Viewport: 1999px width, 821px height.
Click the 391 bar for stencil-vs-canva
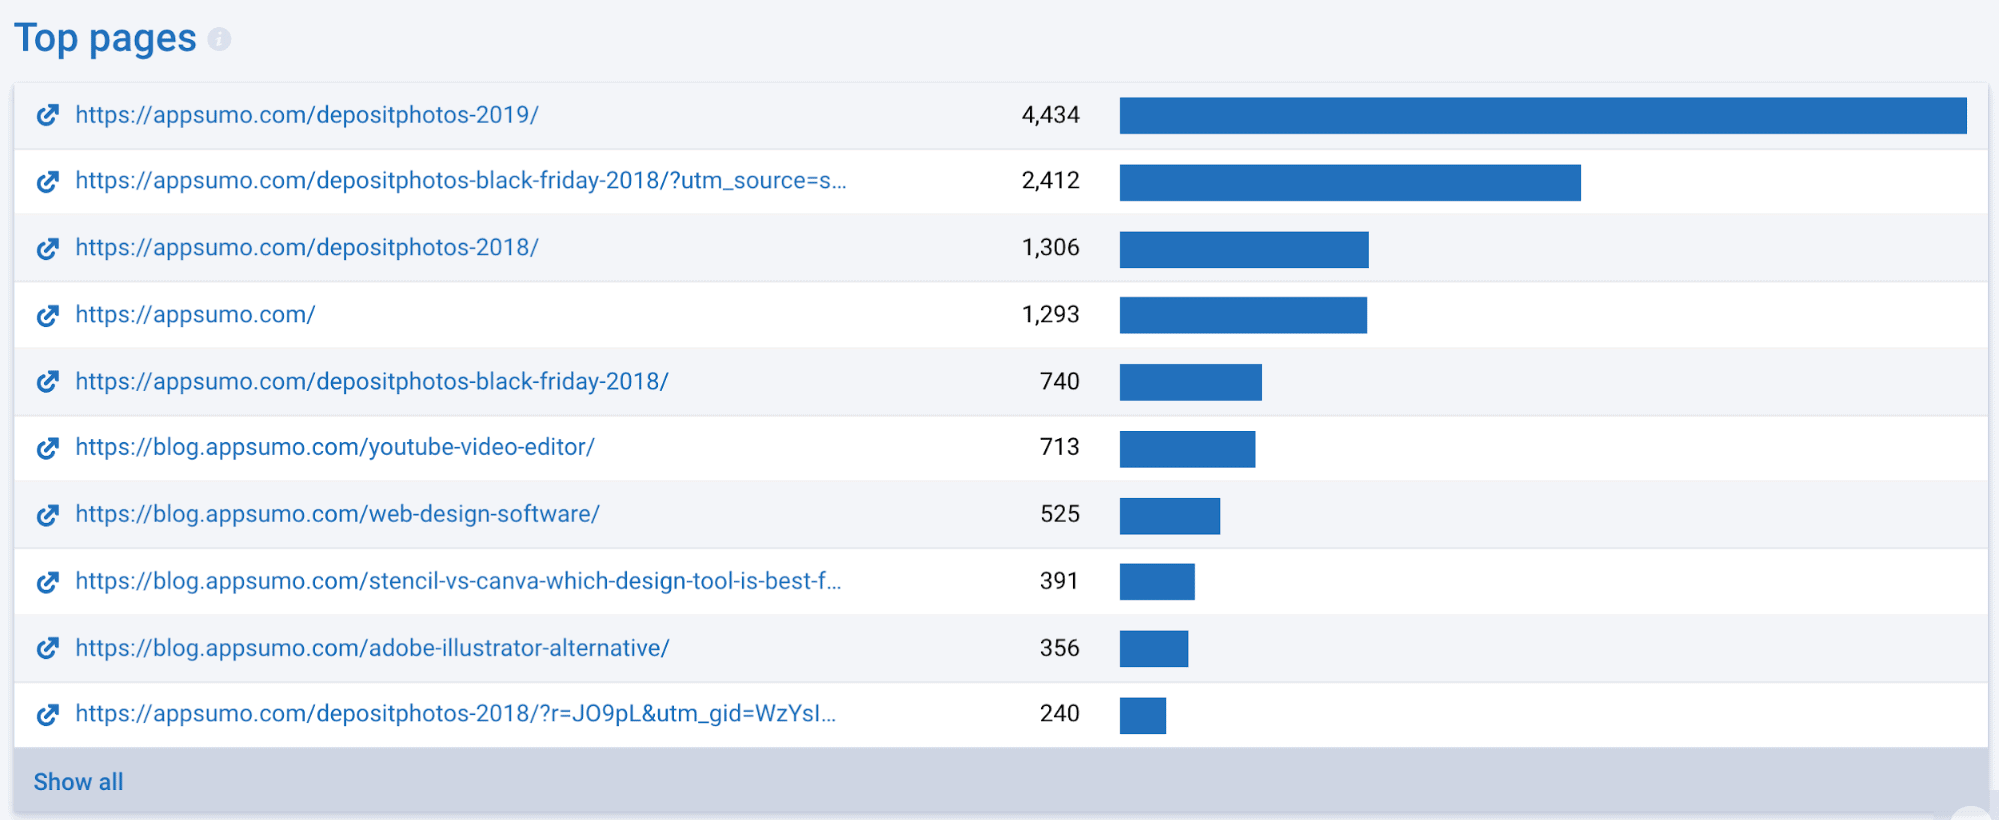click(1157, 582)
